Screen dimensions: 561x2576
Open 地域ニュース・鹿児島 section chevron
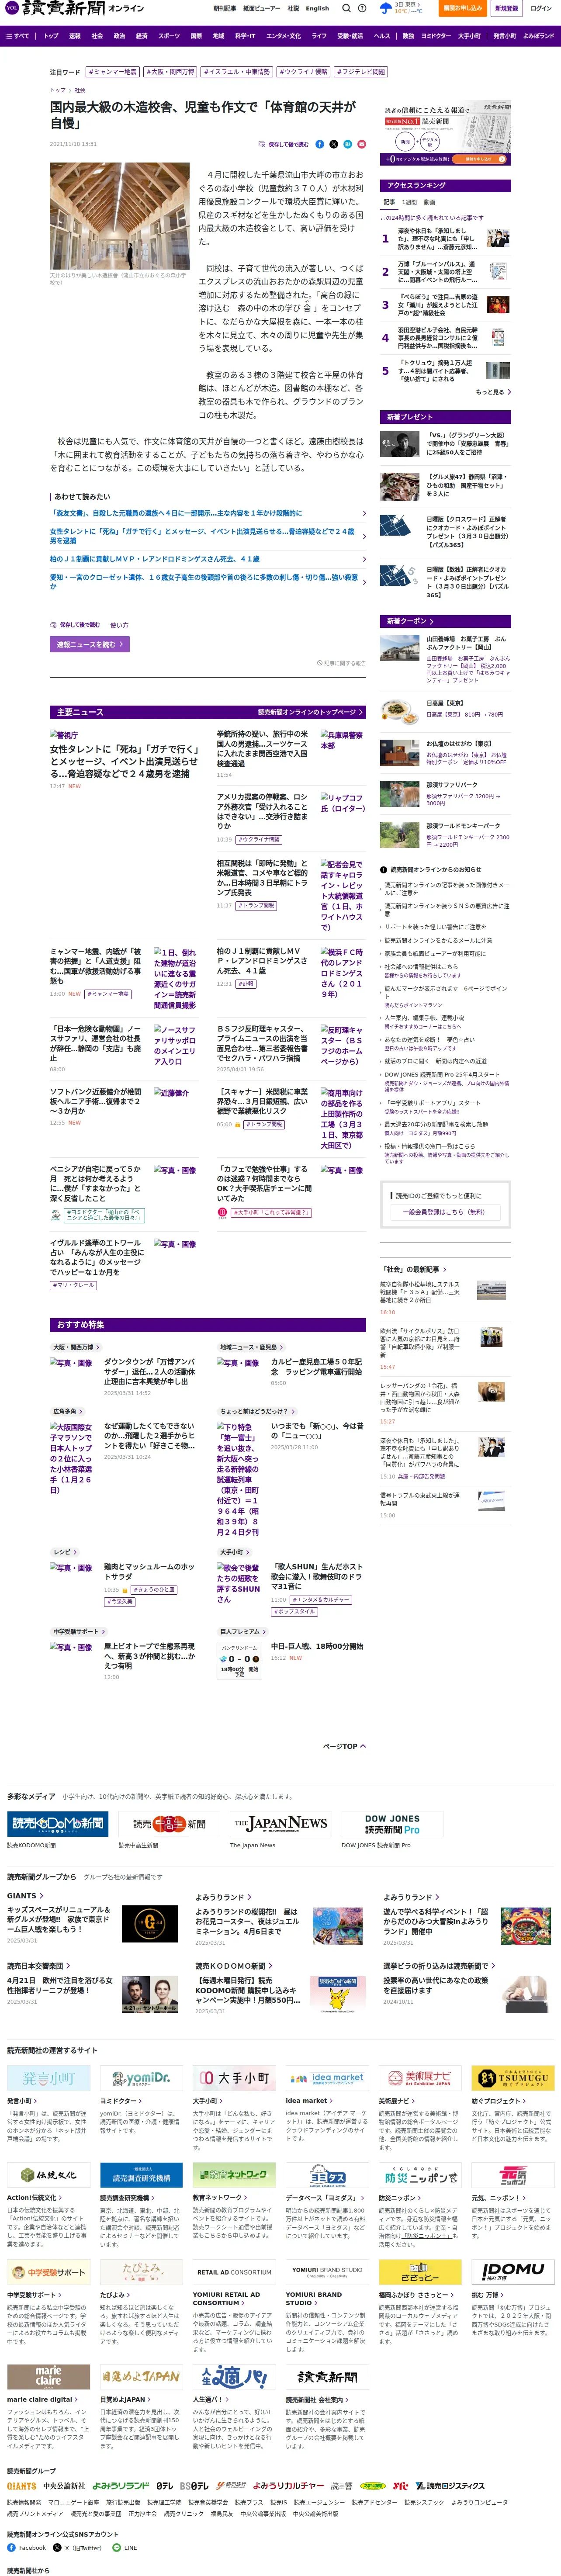[251, 1347]
